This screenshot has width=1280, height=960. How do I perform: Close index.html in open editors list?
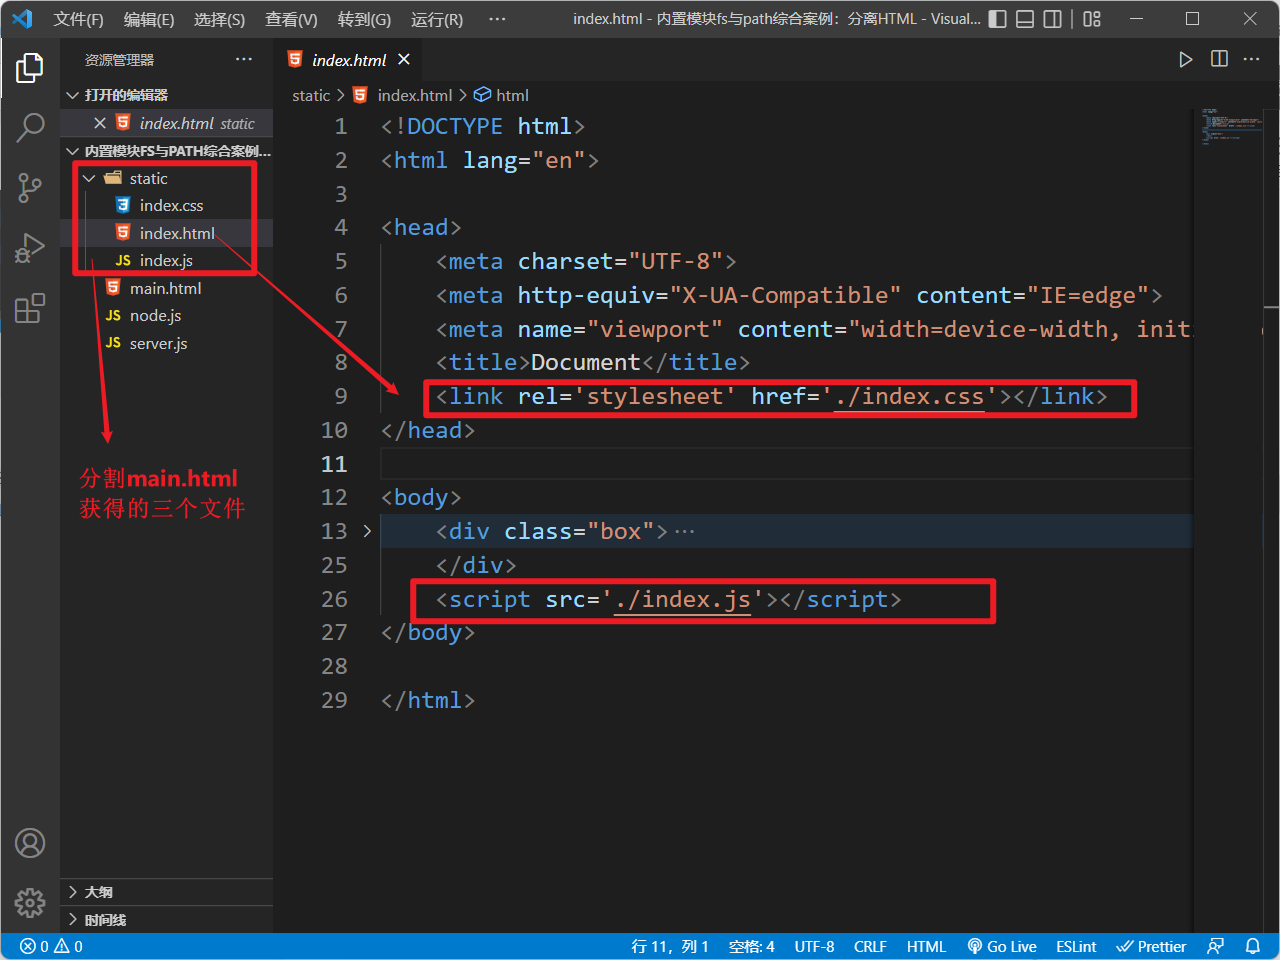100,123
